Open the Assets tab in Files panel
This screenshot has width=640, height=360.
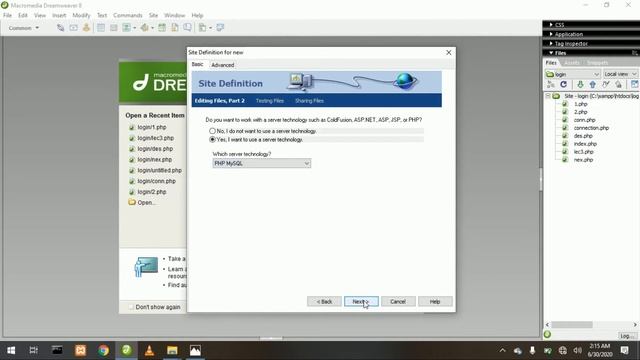pos(572,62)
